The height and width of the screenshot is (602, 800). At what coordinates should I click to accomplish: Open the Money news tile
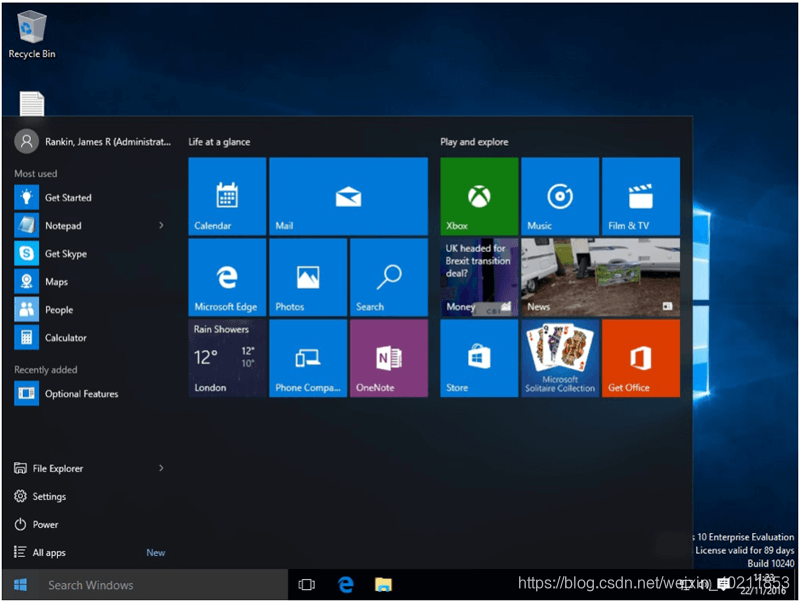point(479,277)
